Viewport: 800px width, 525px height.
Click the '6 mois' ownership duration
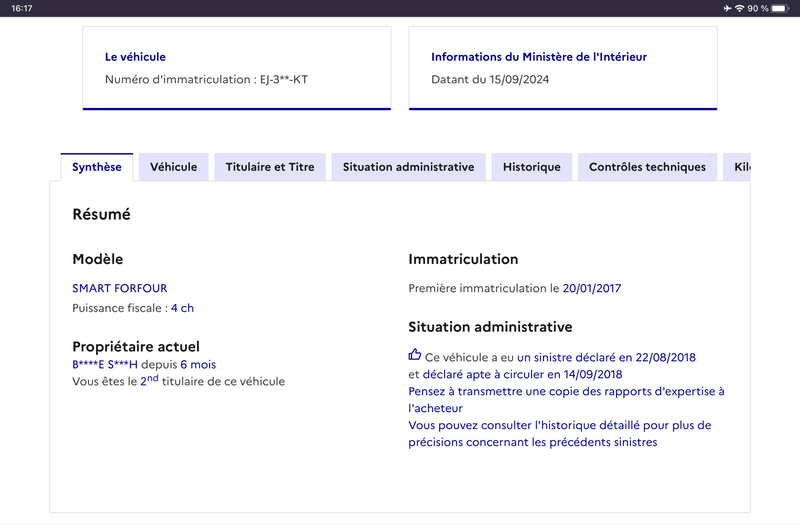[198, 364]
